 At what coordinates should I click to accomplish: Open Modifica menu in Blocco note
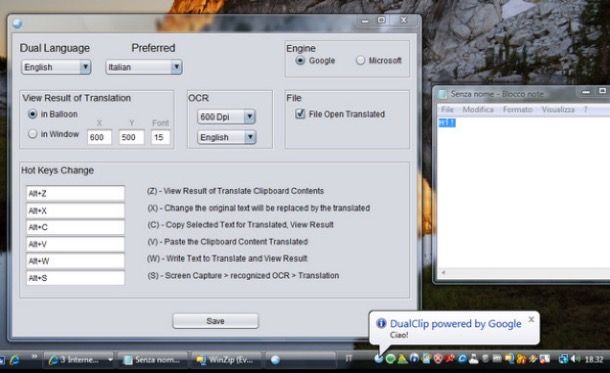[x=478, y=109]
